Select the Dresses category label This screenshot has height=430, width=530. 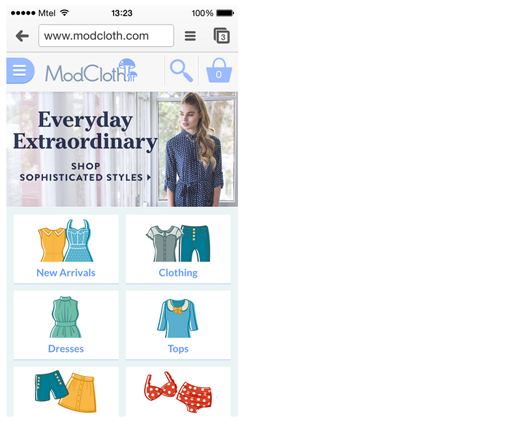[x=66, y=349]
